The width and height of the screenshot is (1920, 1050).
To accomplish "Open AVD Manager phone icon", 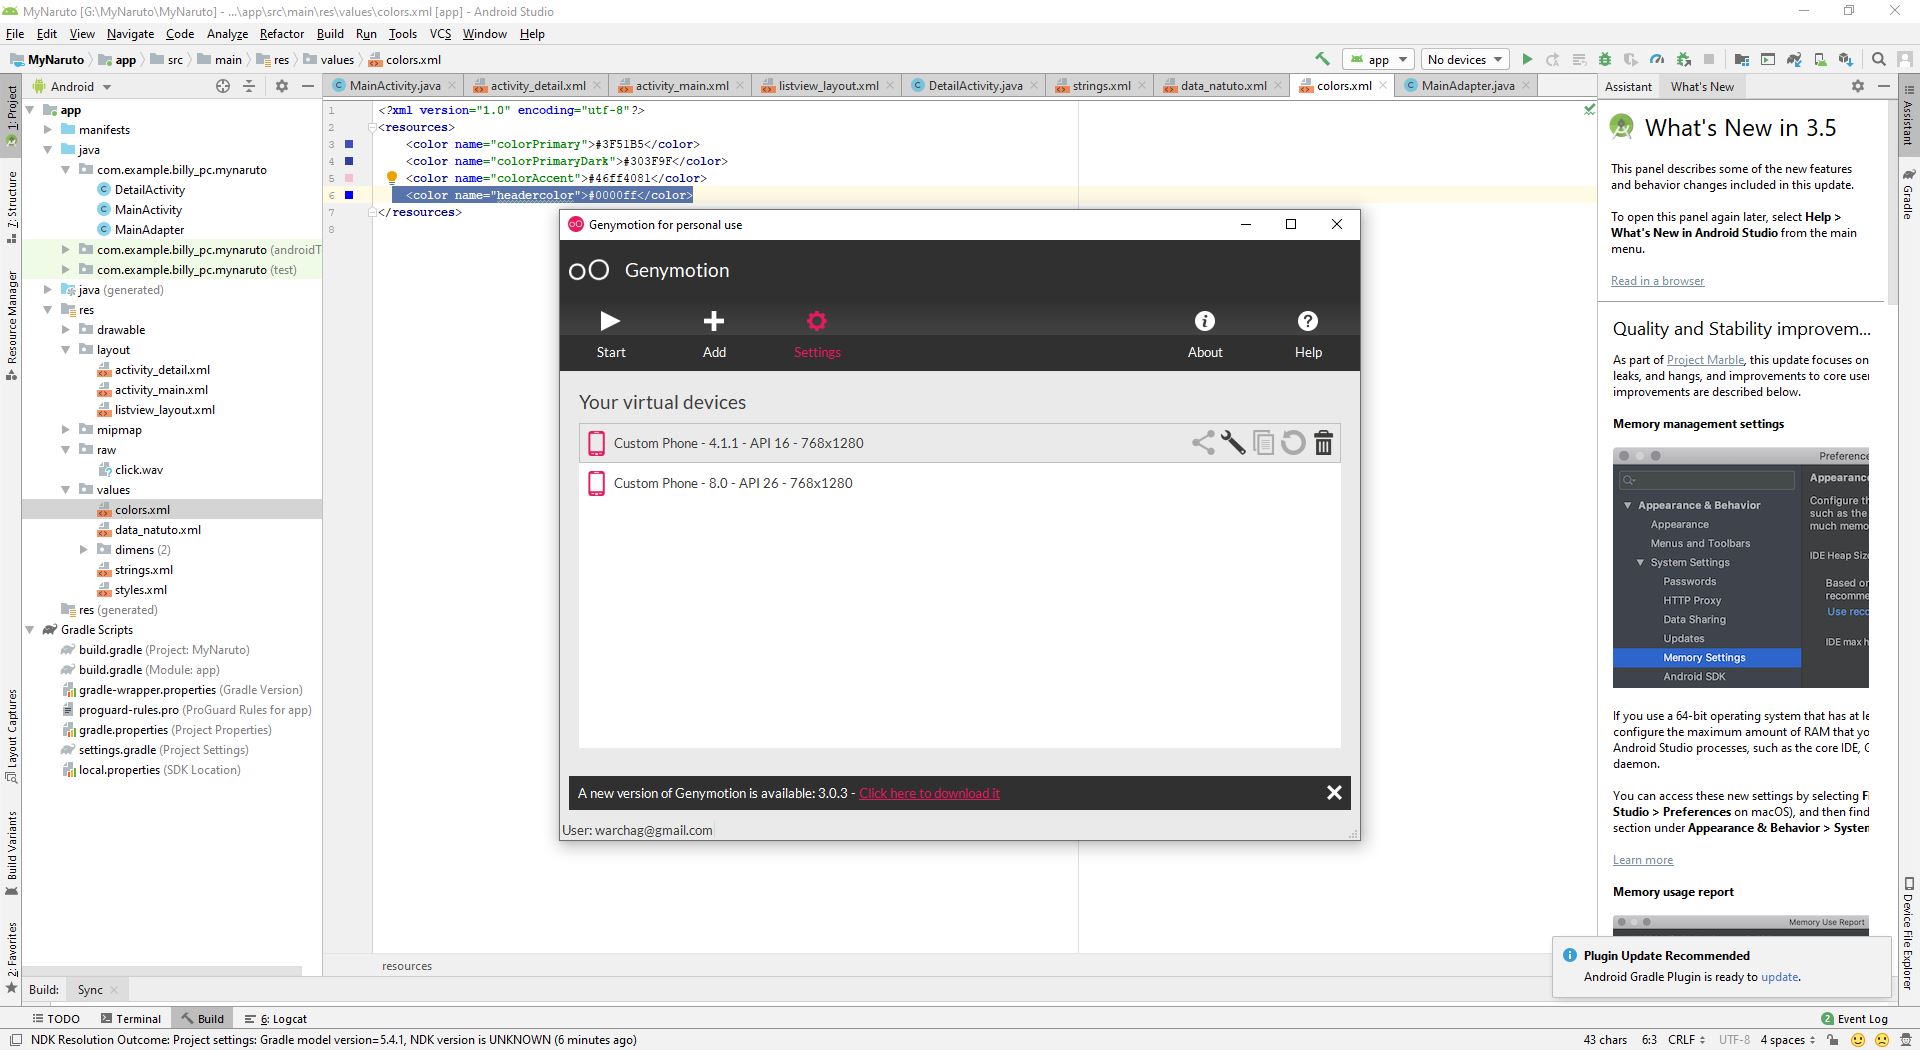I will point(1820,59).
